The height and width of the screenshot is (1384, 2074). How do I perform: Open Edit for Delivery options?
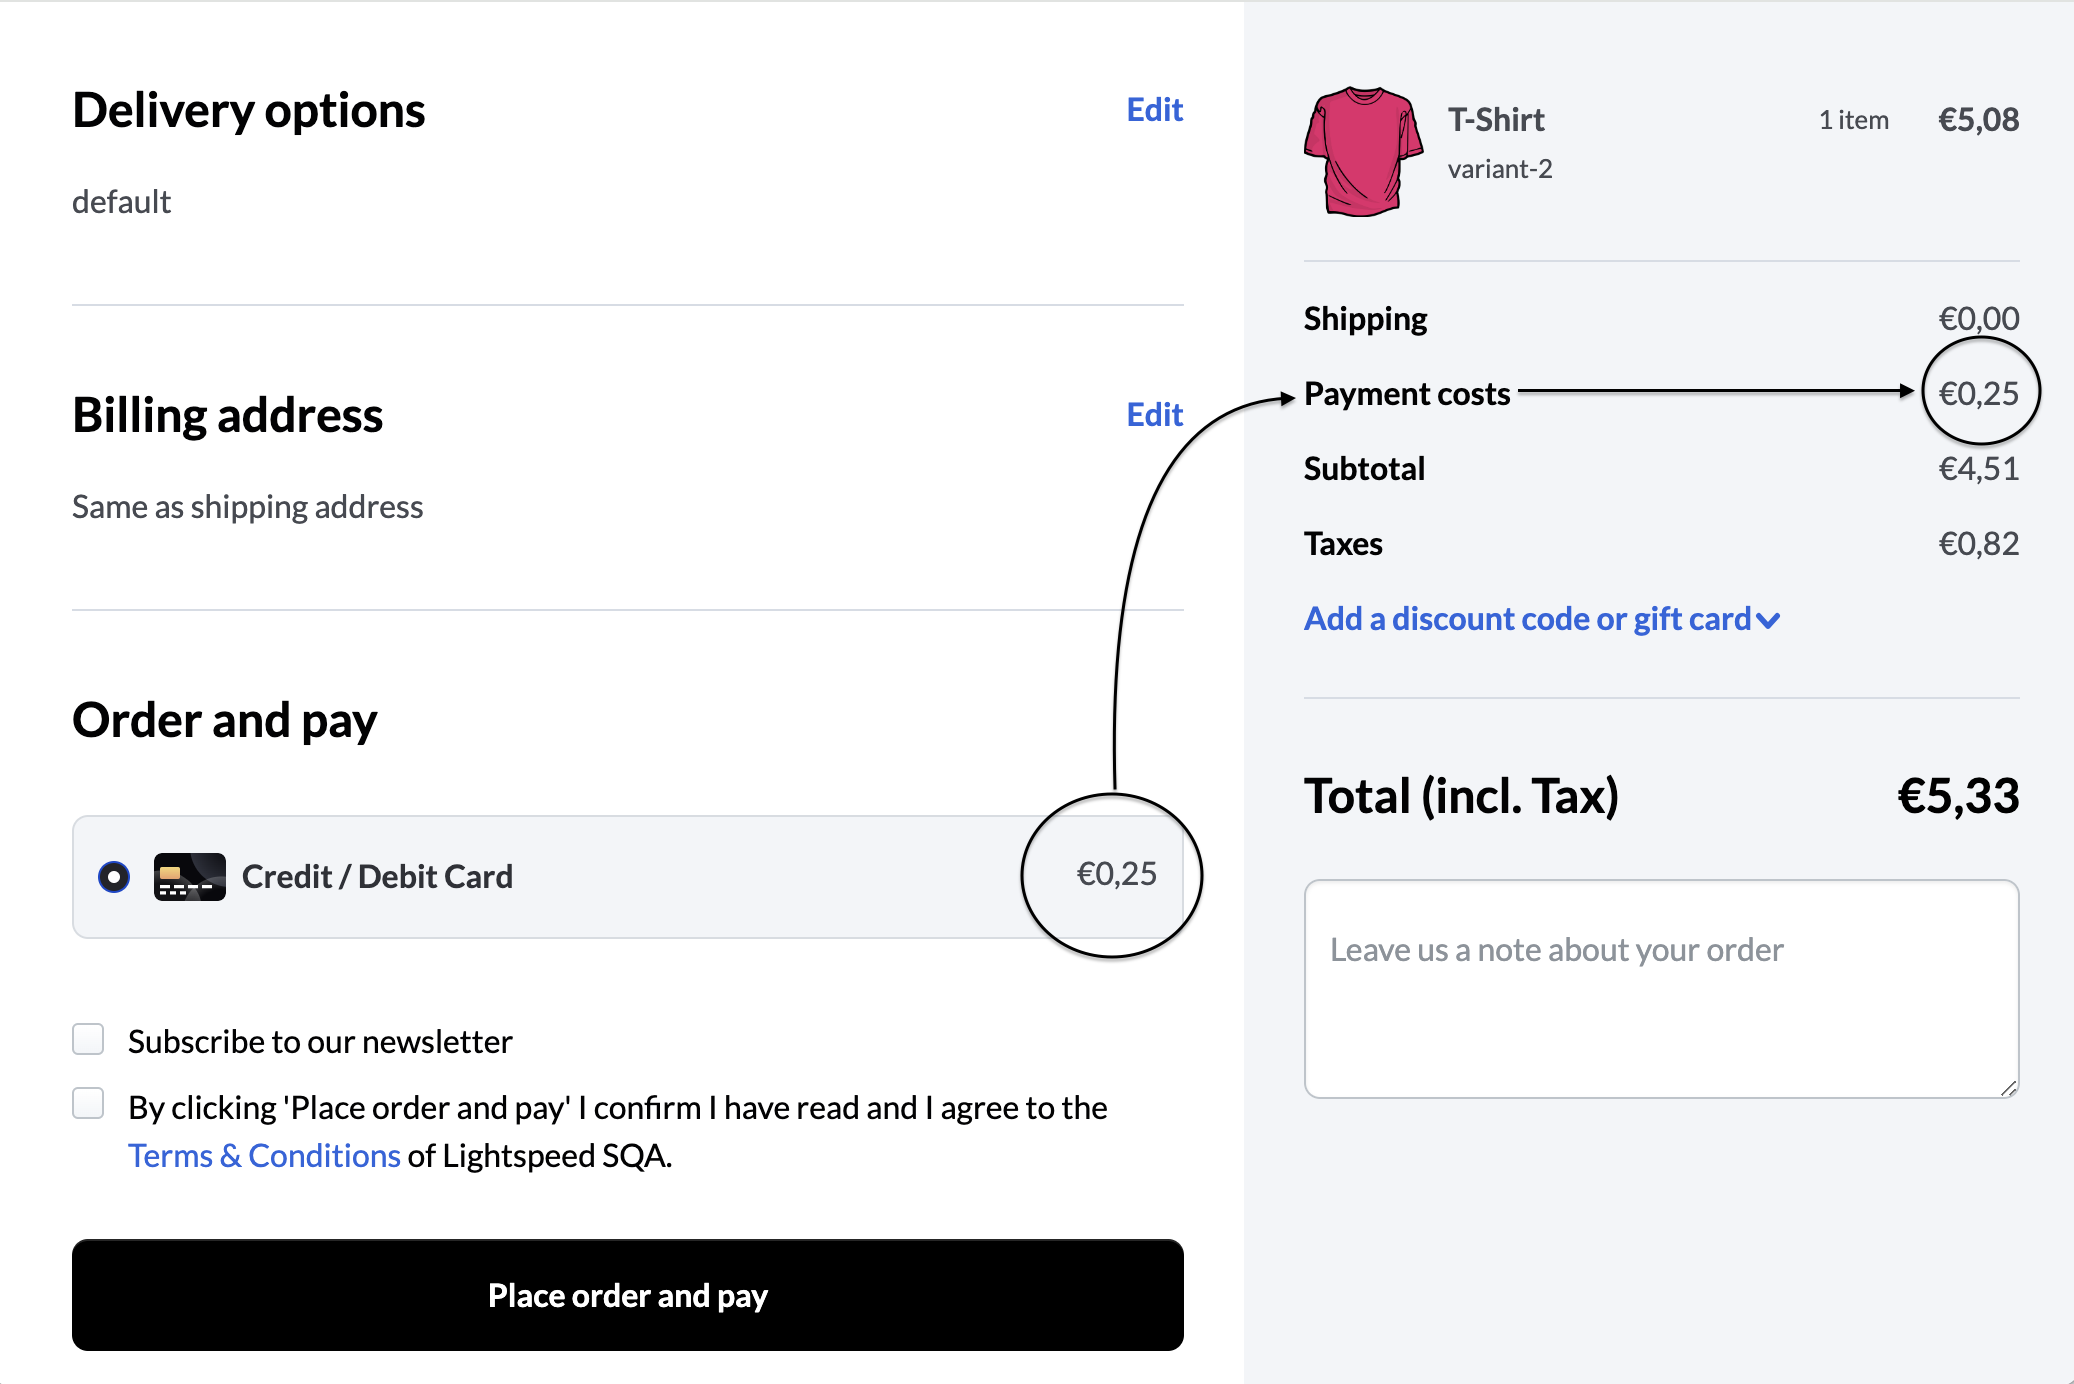click(x=1154, y=110)
